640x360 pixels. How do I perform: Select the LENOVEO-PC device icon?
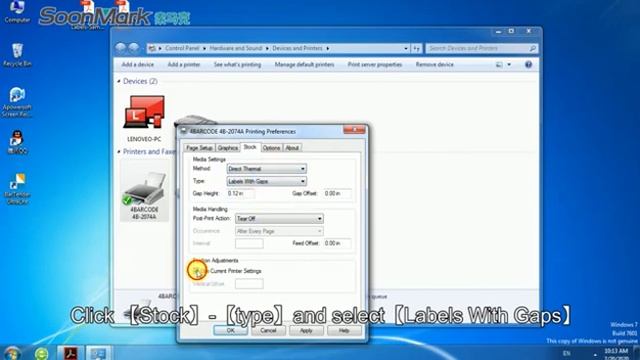pos(144,118)
